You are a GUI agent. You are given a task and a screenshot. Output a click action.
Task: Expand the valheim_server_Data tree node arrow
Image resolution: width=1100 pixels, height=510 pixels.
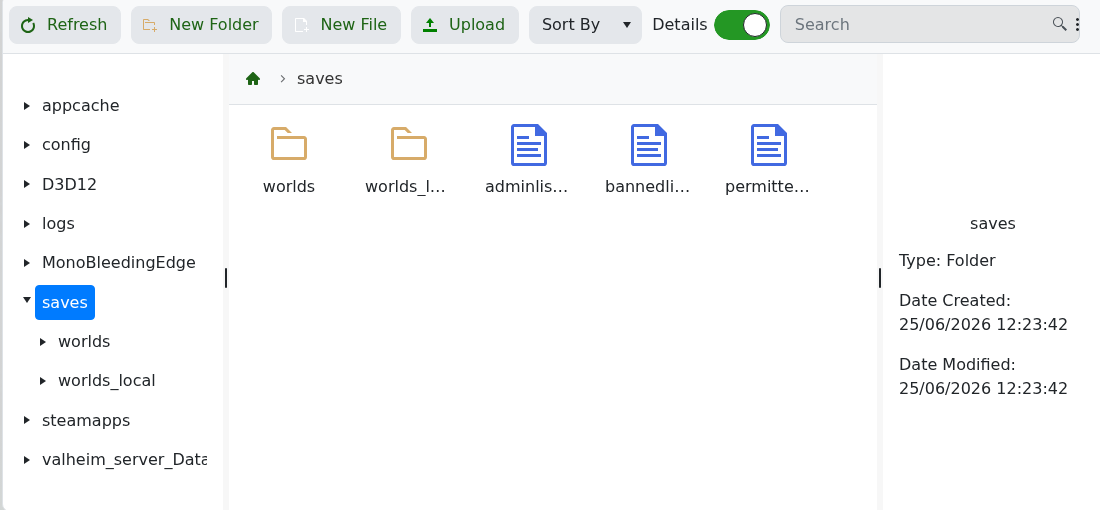point(27,460)
